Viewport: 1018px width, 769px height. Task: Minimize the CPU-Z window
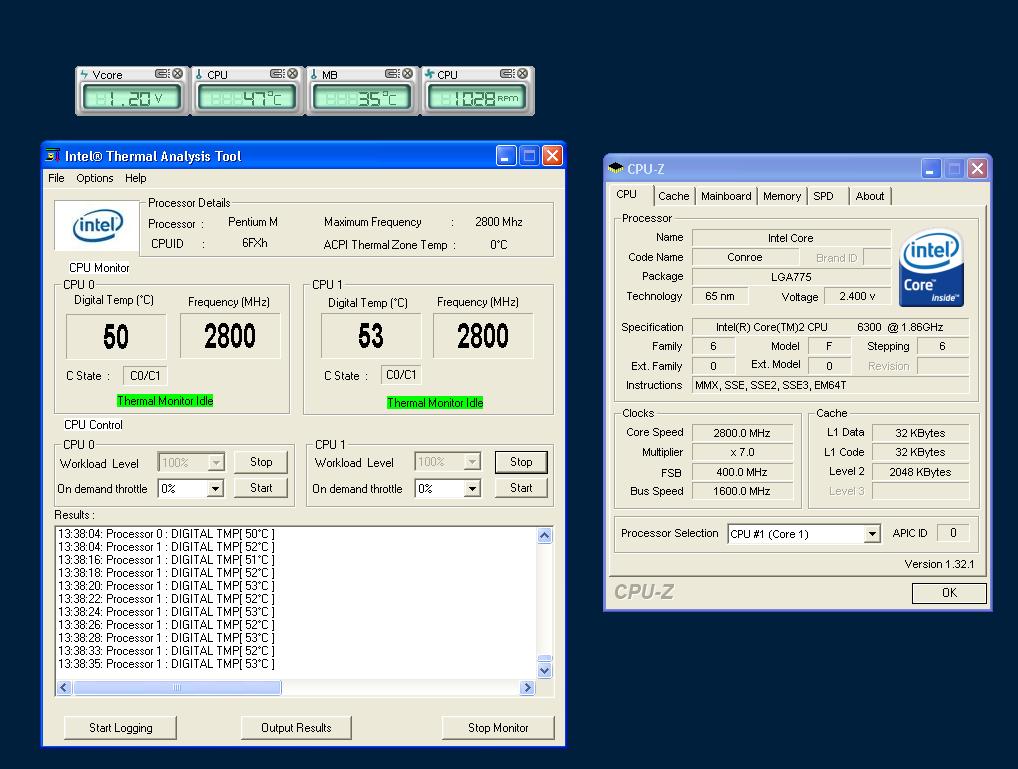930,170
